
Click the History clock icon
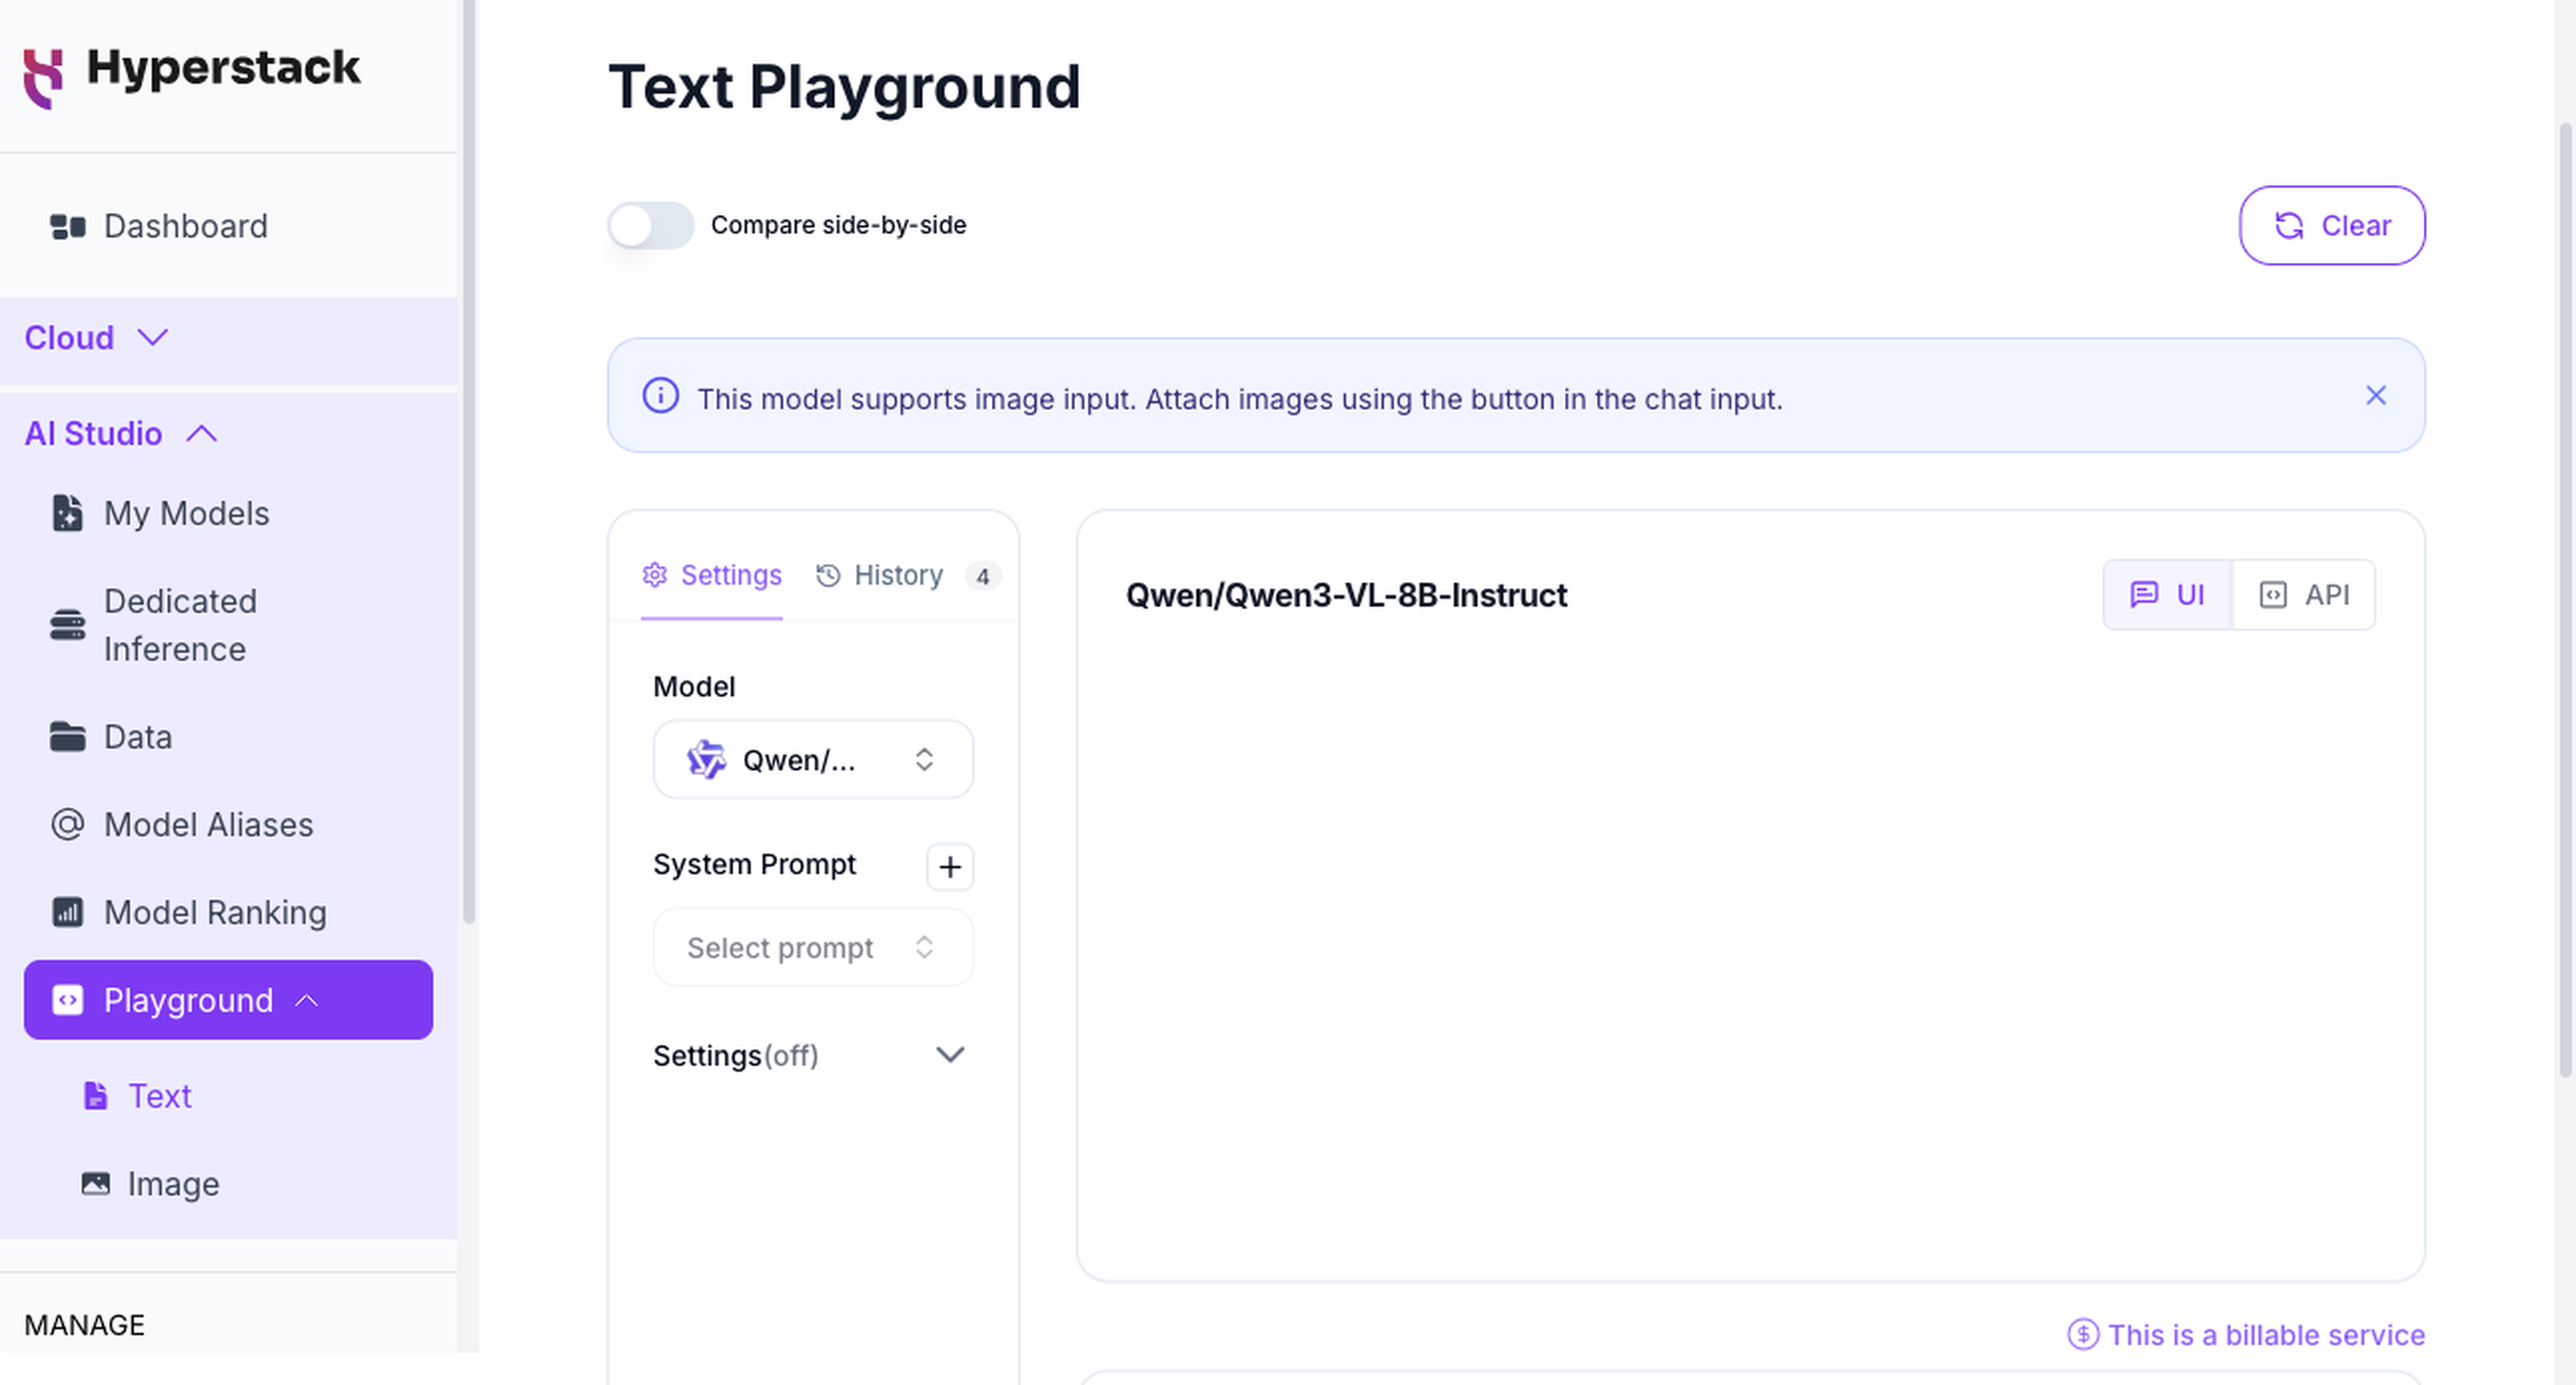828,575
